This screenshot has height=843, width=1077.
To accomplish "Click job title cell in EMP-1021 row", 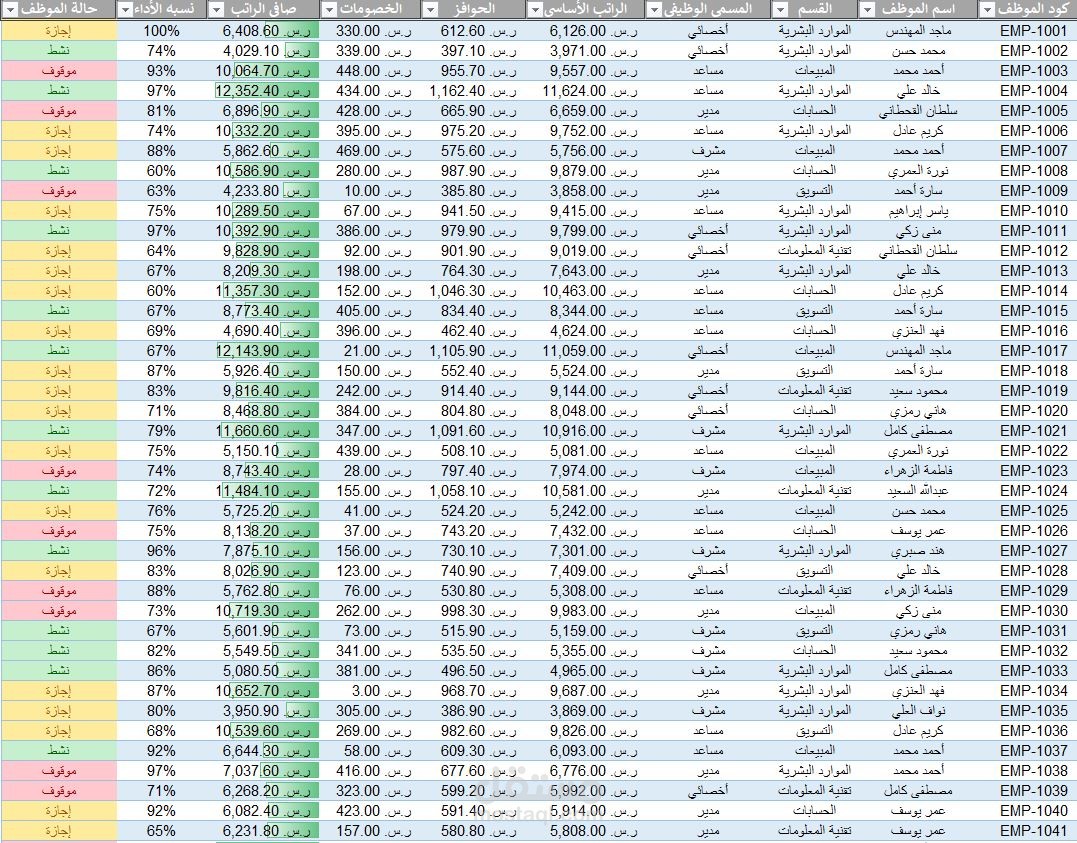I will click(707, 431).
